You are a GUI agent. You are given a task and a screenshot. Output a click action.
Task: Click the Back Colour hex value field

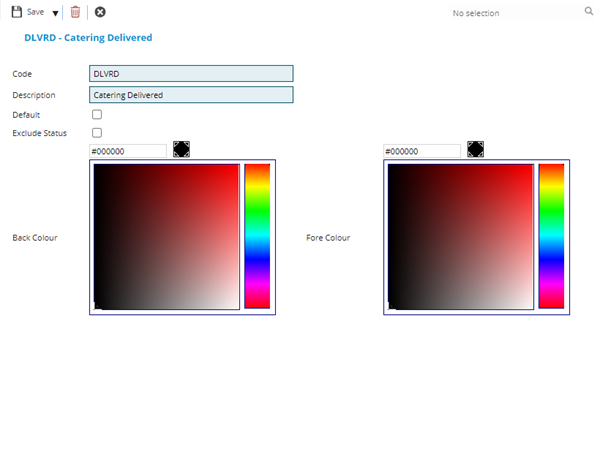click(x=128, y=151)
